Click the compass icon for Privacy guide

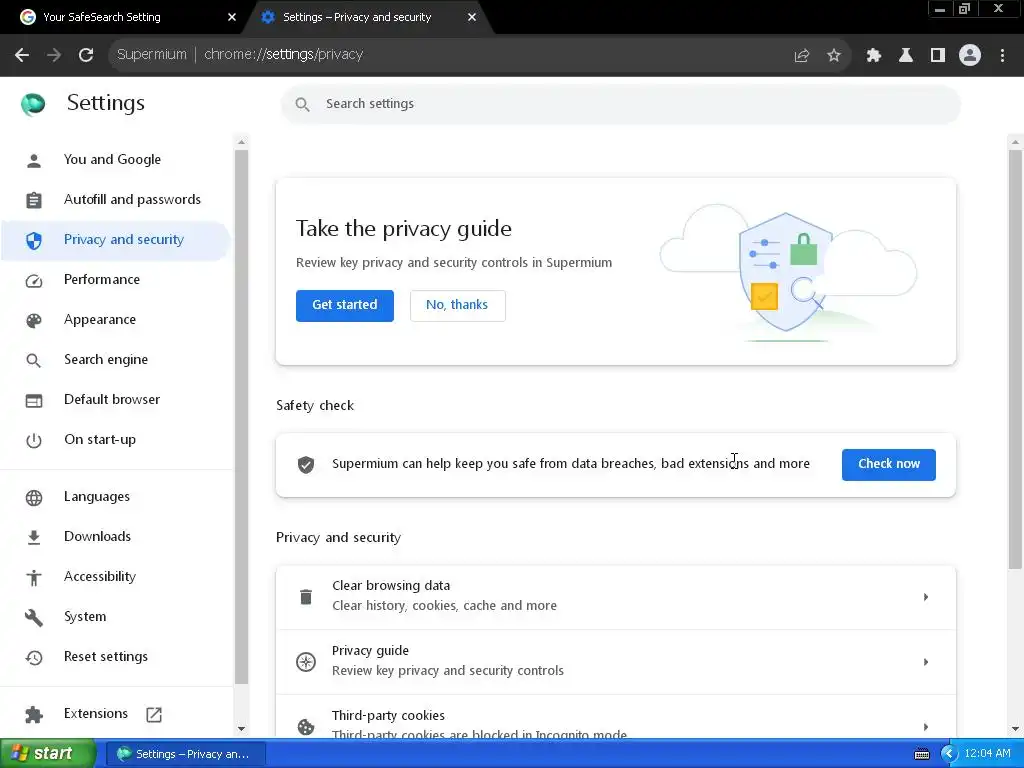coord(306,662)
